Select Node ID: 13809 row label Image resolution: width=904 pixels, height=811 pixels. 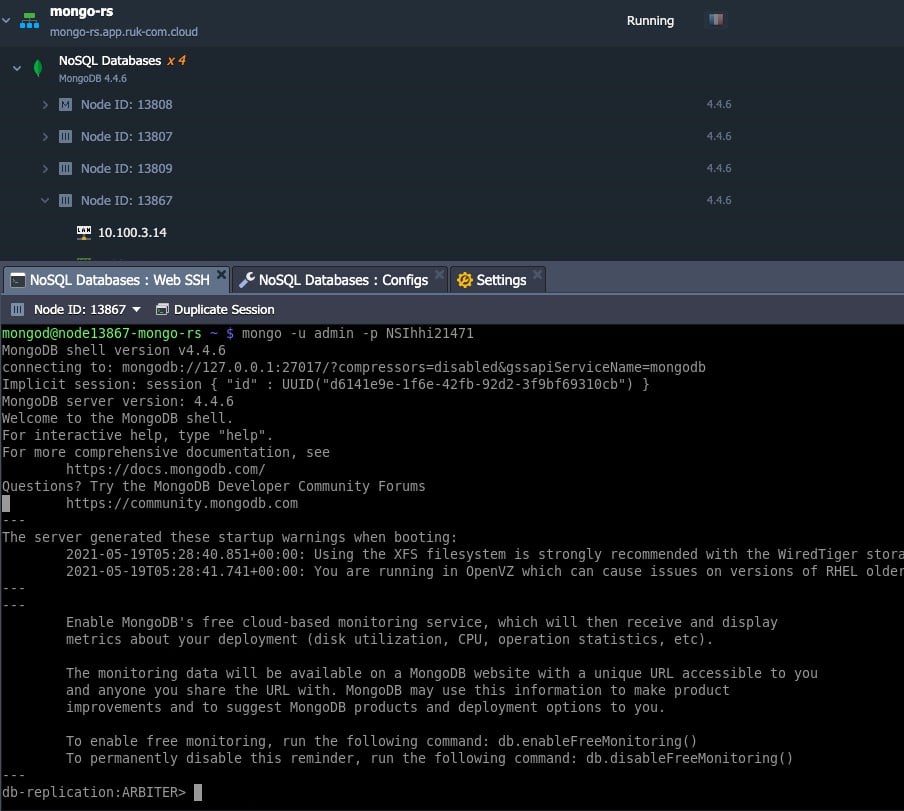click(x=126, y=168)
